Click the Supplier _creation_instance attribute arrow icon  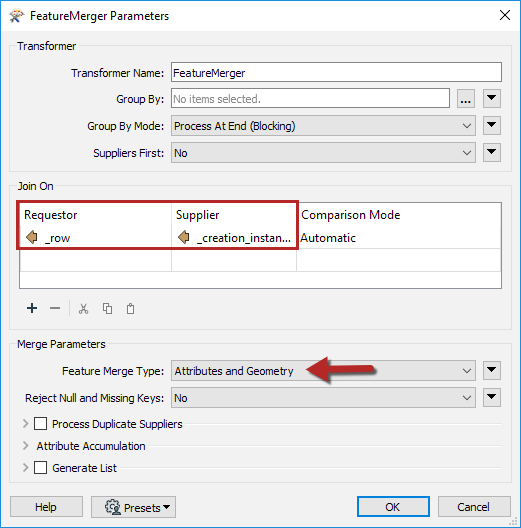click(x=184, y=237)
